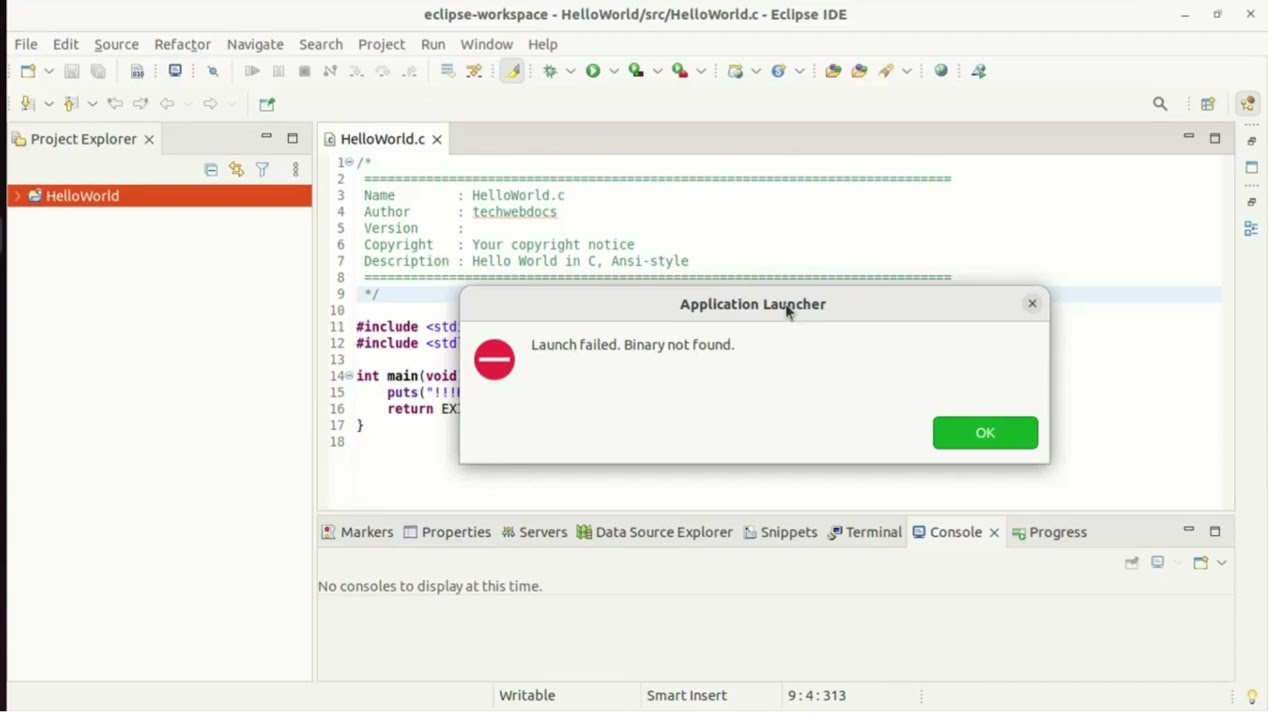1280x720 pixels.
Task: Switch to the Servers tab
Action: (534, 533)
